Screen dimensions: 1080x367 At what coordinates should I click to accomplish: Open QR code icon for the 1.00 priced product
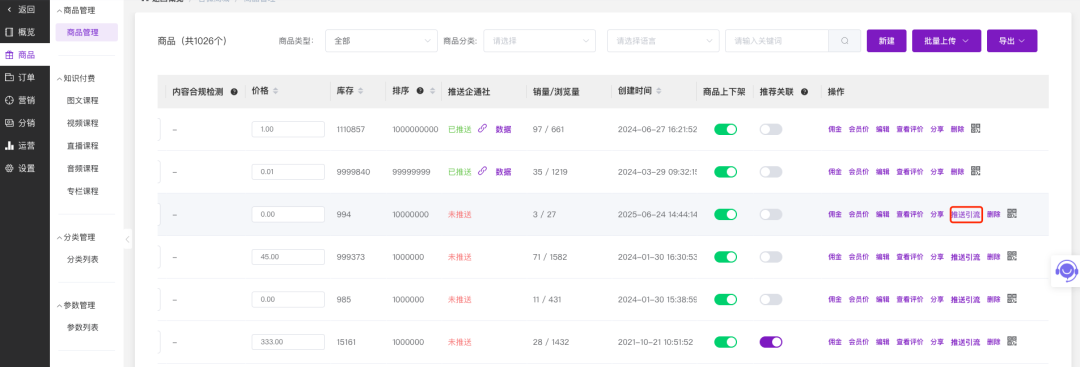pos(975,128)
